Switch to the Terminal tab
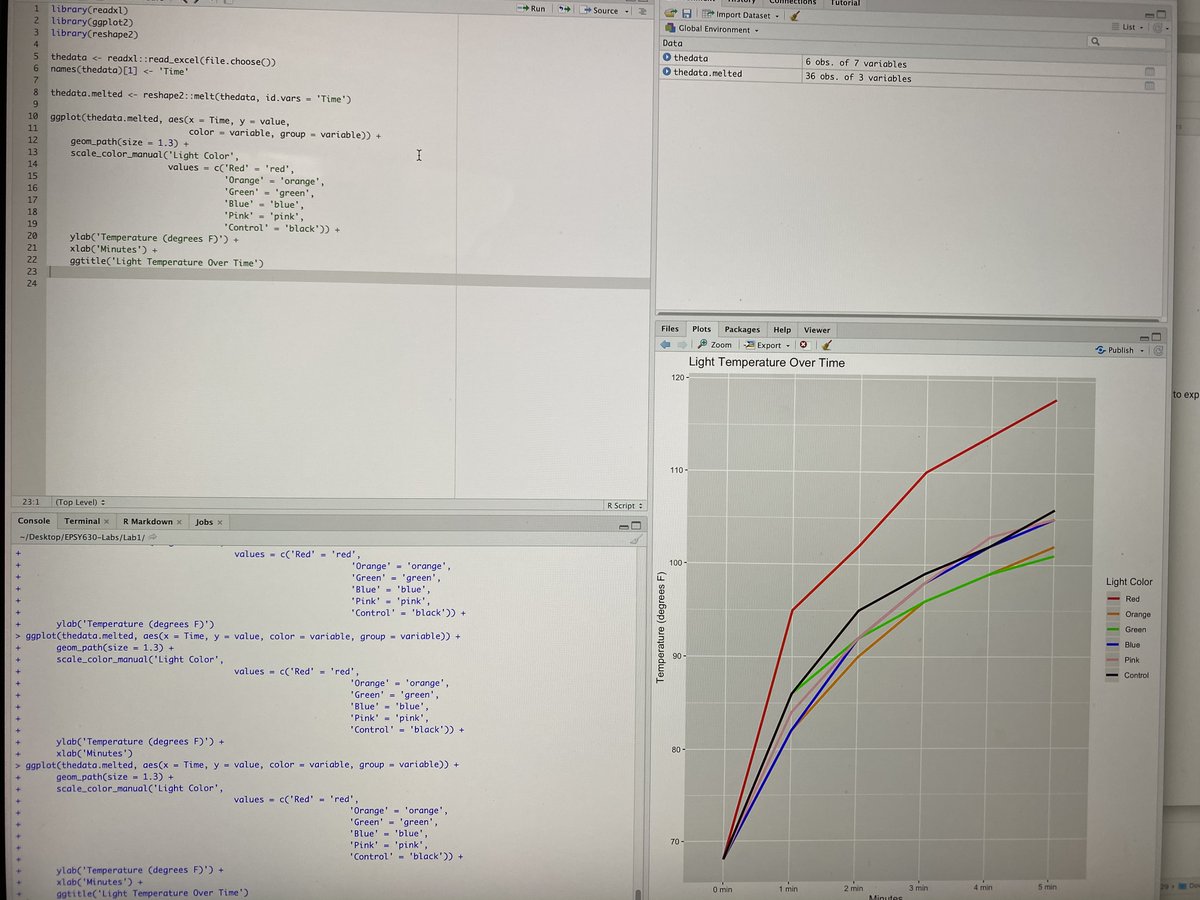Viewport: 1200px width, 900px height. point(82,521)
